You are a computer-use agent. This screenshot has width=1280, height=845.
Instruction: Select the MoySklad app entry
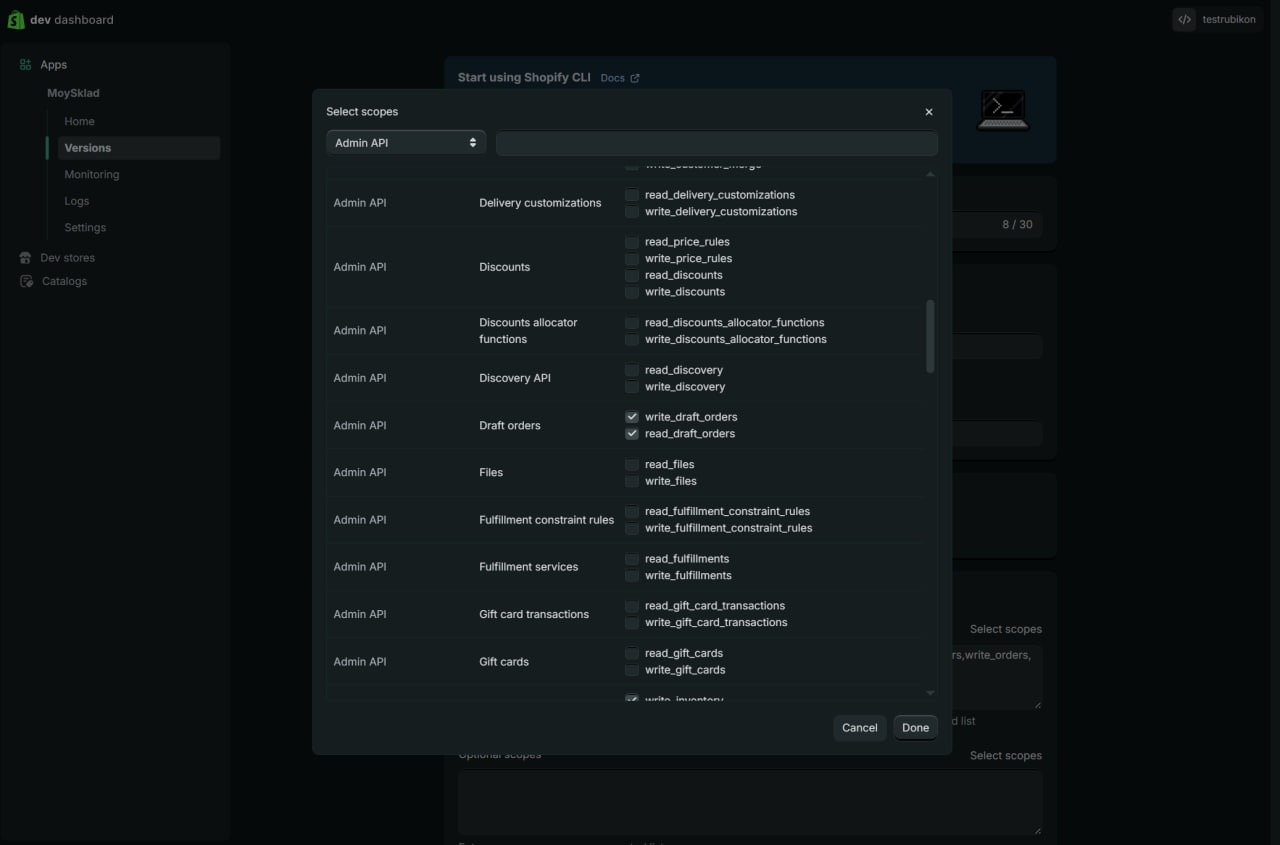(74, 93)
